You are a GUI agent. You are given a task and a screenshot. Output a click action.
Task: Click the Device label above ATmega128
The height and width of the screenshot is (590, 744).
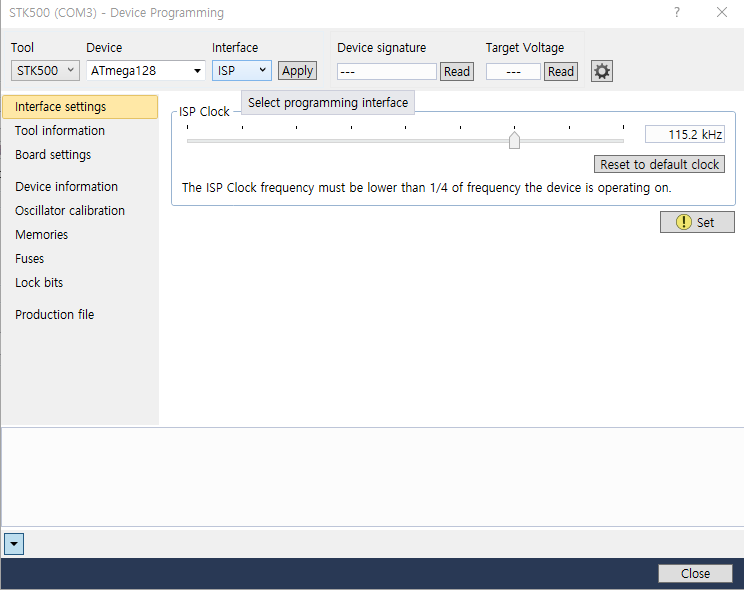tap(104, 47)
